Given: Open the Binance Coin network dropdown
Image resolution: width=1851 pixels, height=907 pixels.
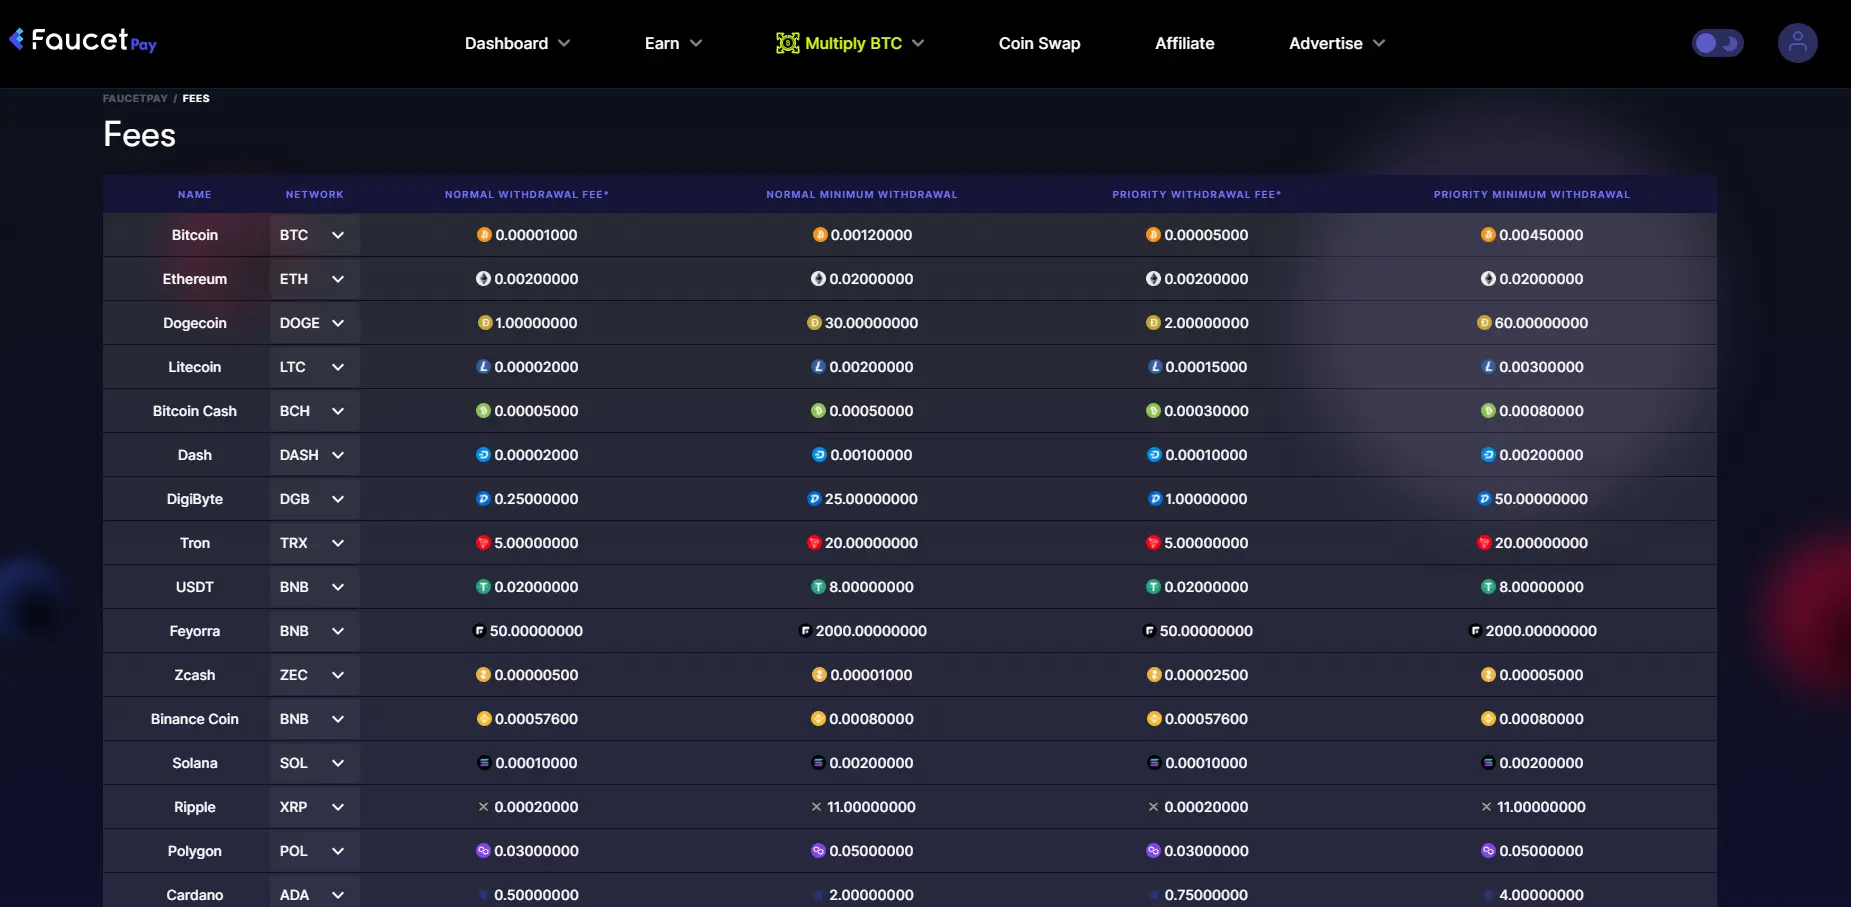Looking at the screenshot, I should (314, 719).
